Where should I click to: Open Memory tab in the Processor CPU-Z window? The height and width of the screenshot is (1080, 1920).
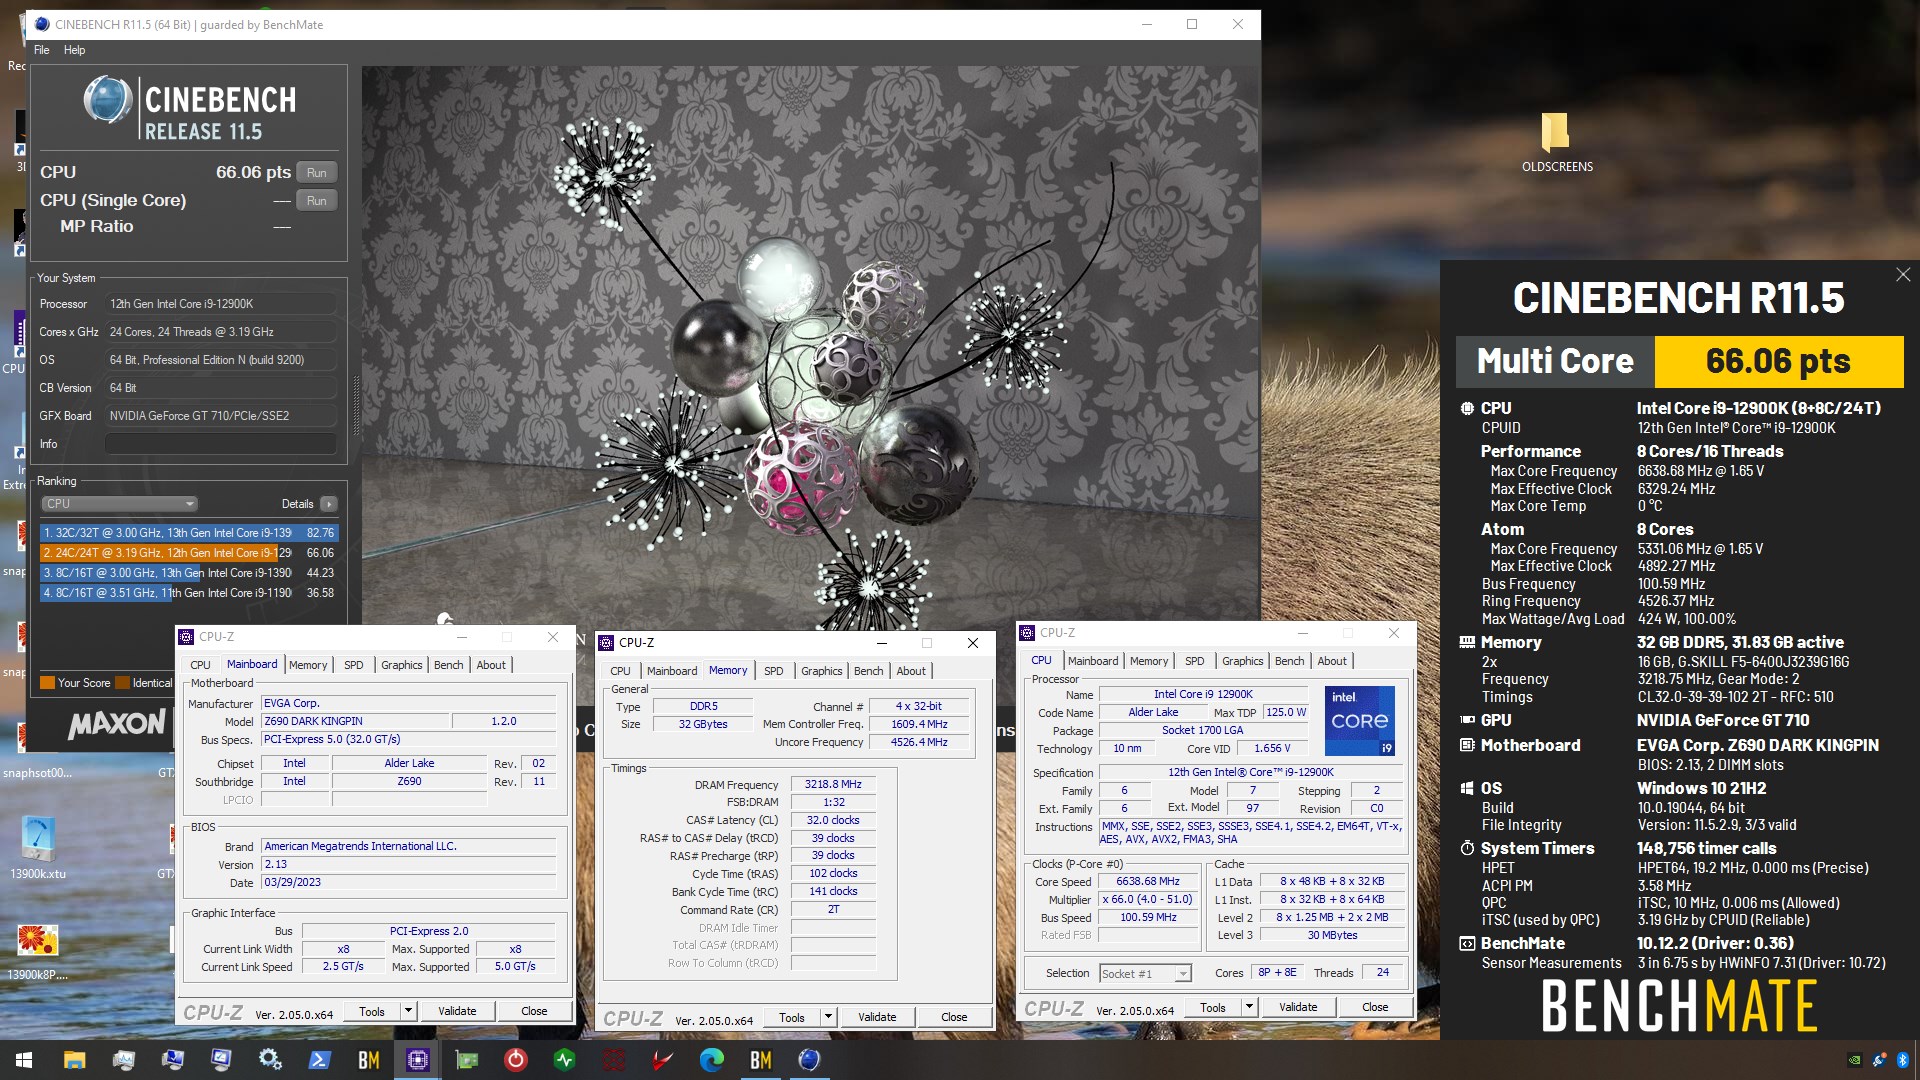[x=1149, y=661]
